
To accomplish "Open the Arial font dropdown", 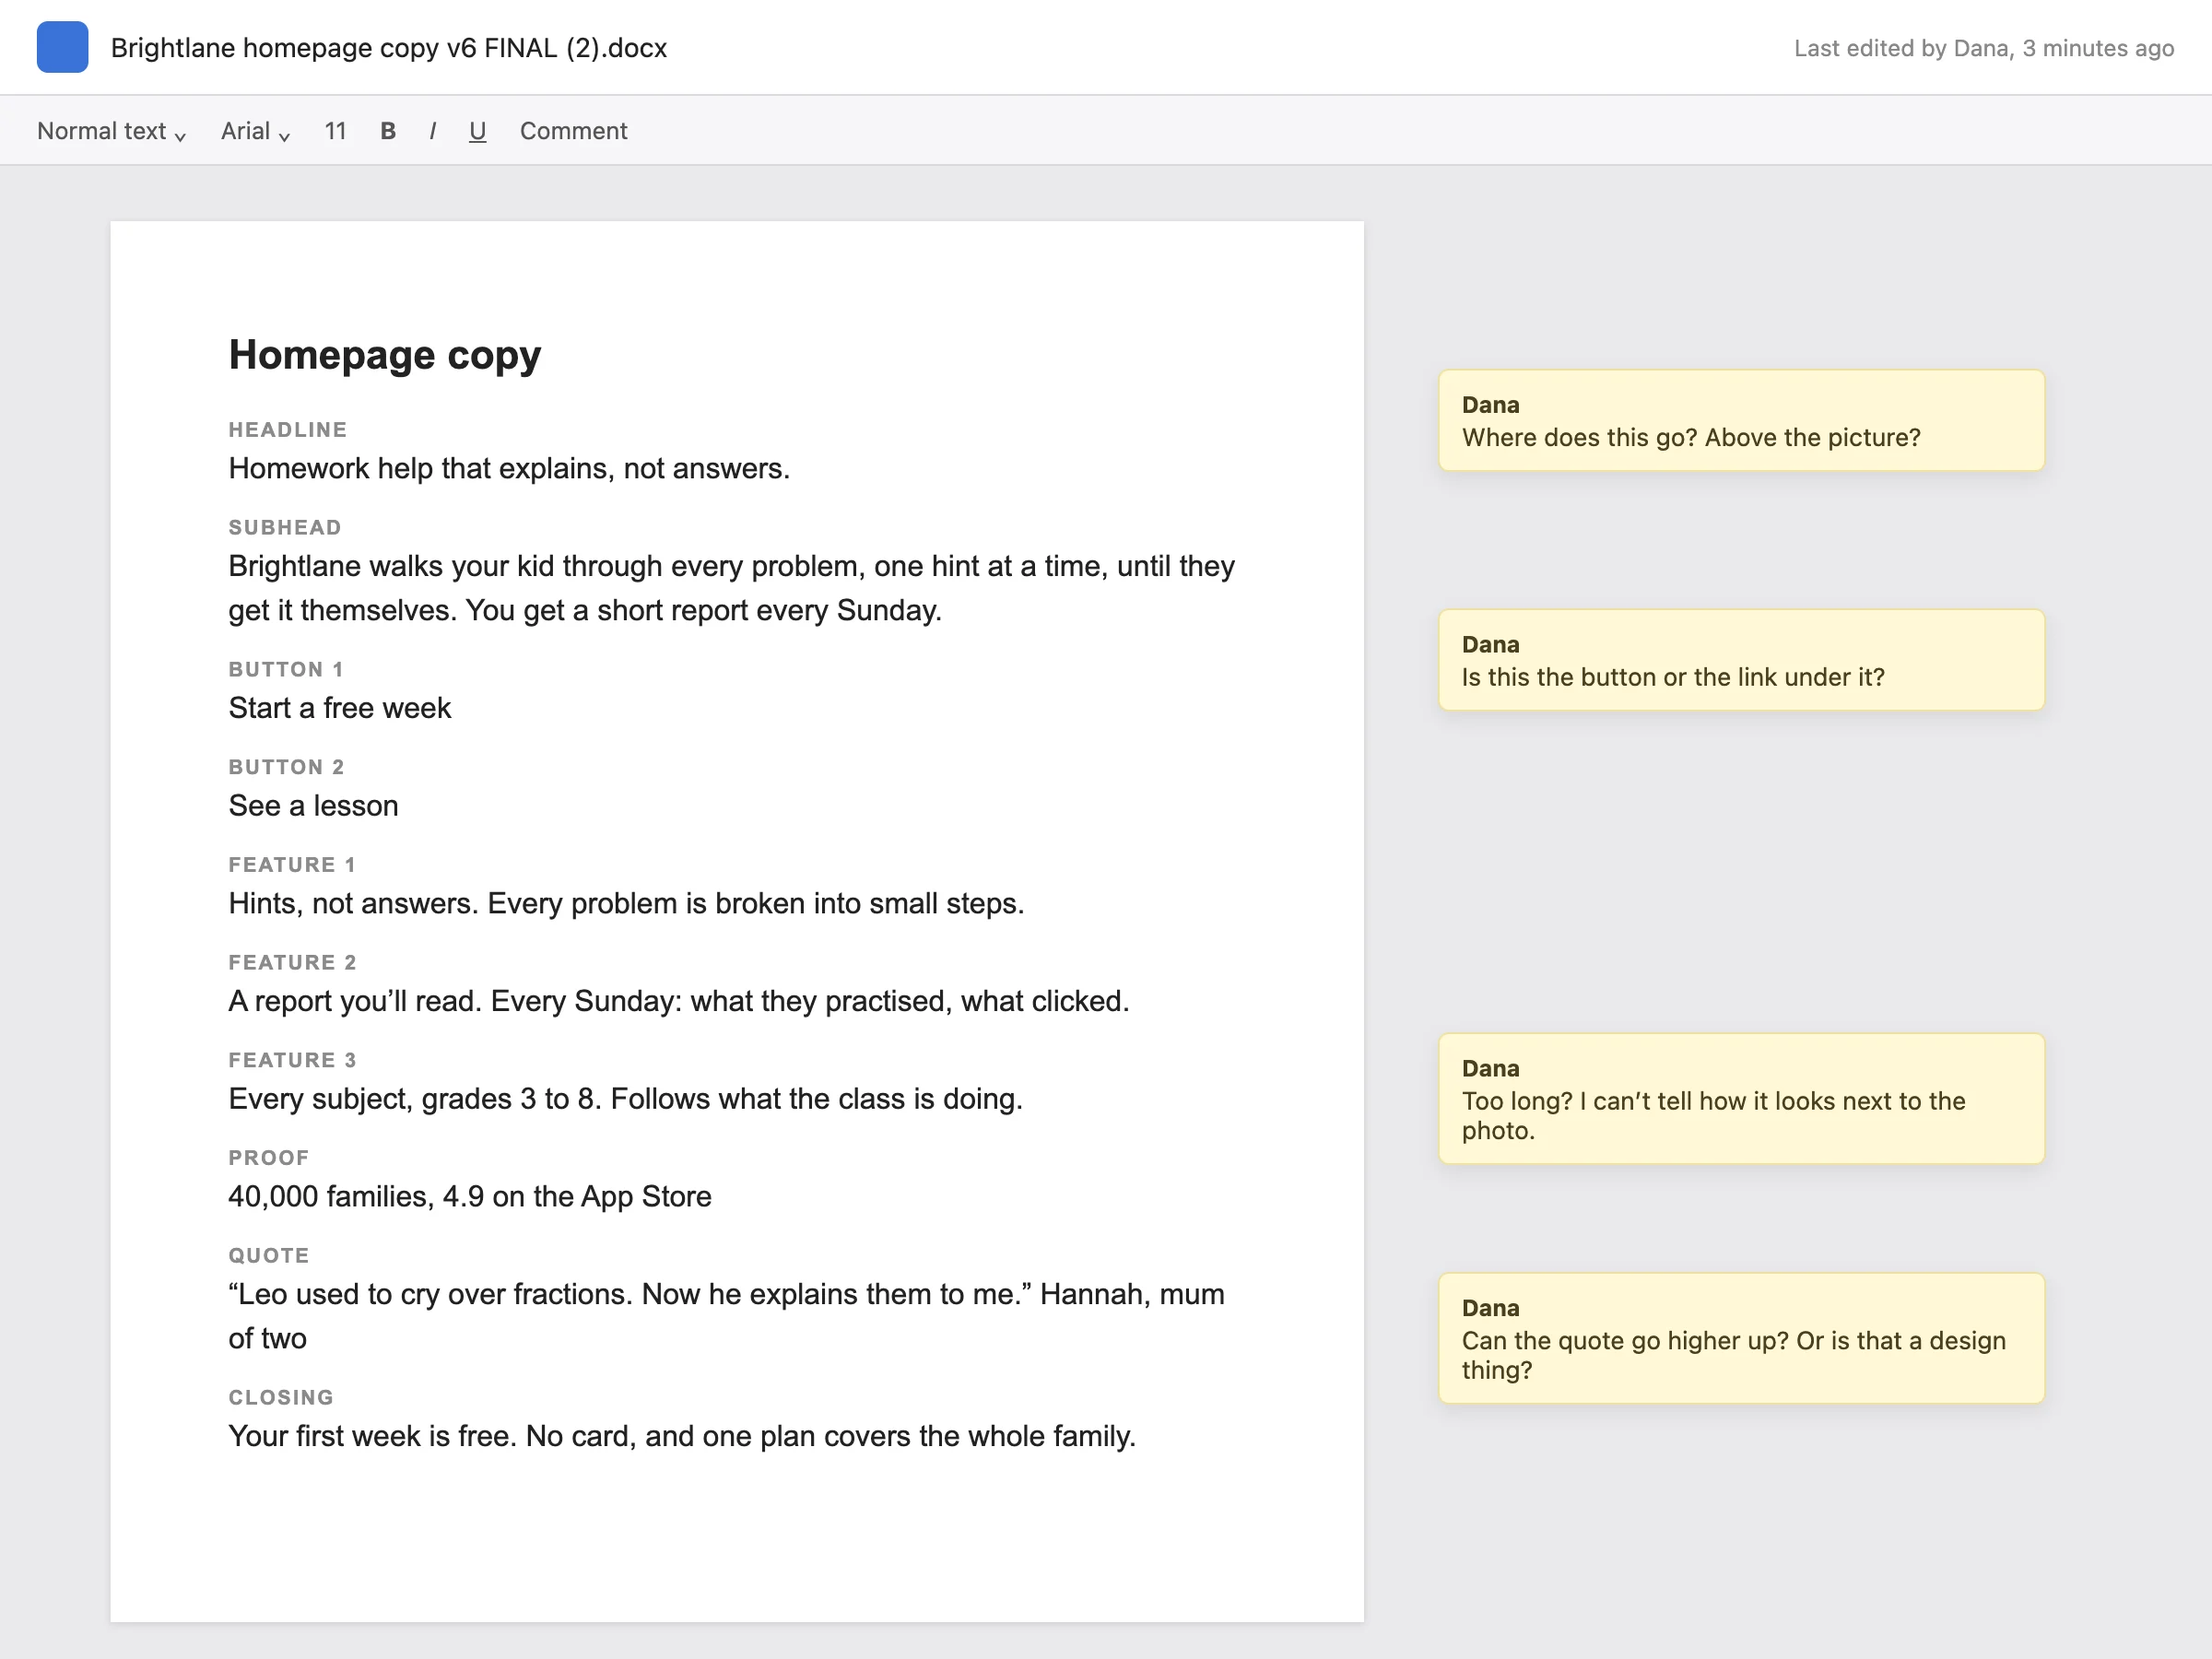I will click(x=255, y=131).
